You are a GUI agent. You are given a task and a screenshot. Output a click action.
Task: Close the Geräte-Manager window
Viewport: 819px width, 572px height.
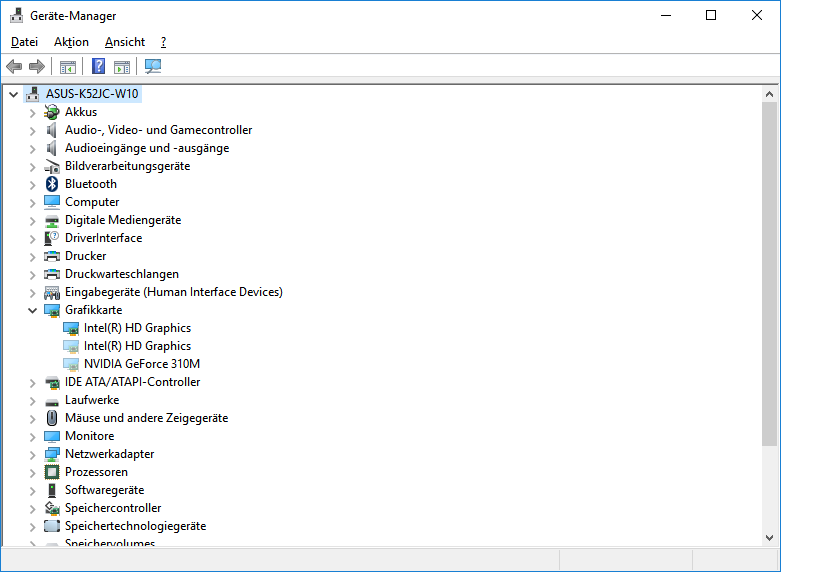tap(757, 16)
